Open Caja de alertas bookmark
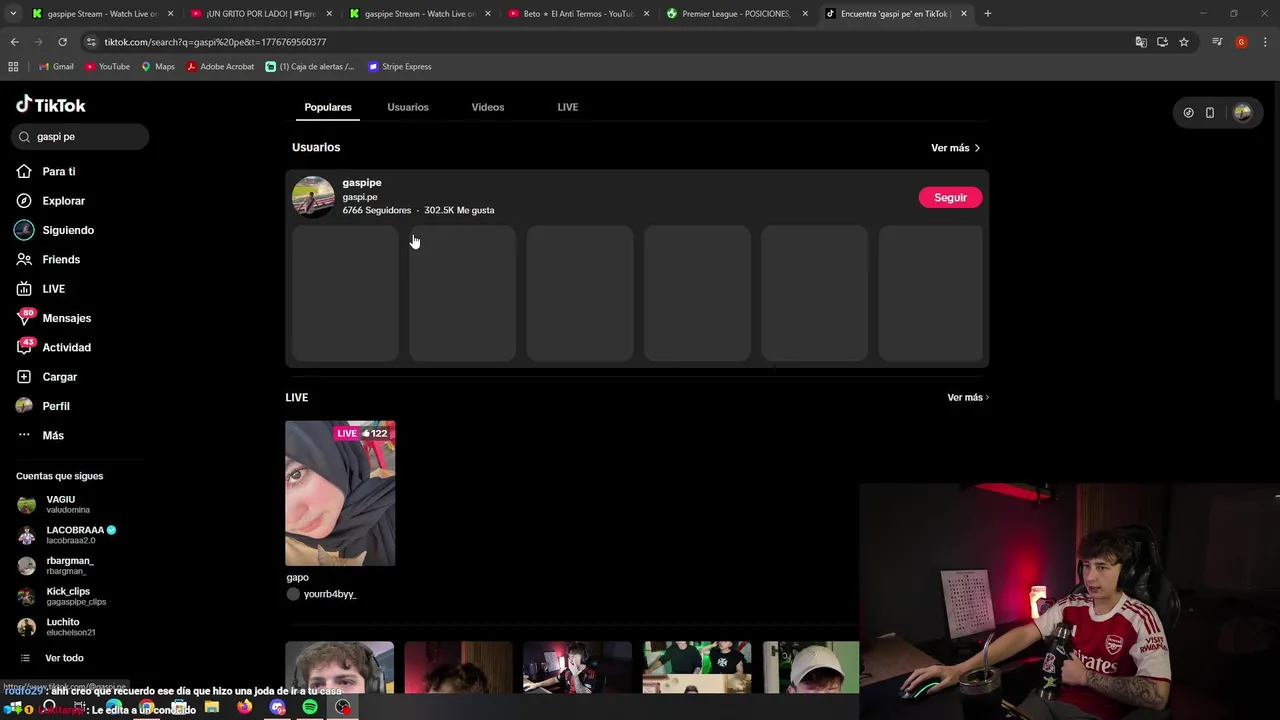 coord(310,66)
